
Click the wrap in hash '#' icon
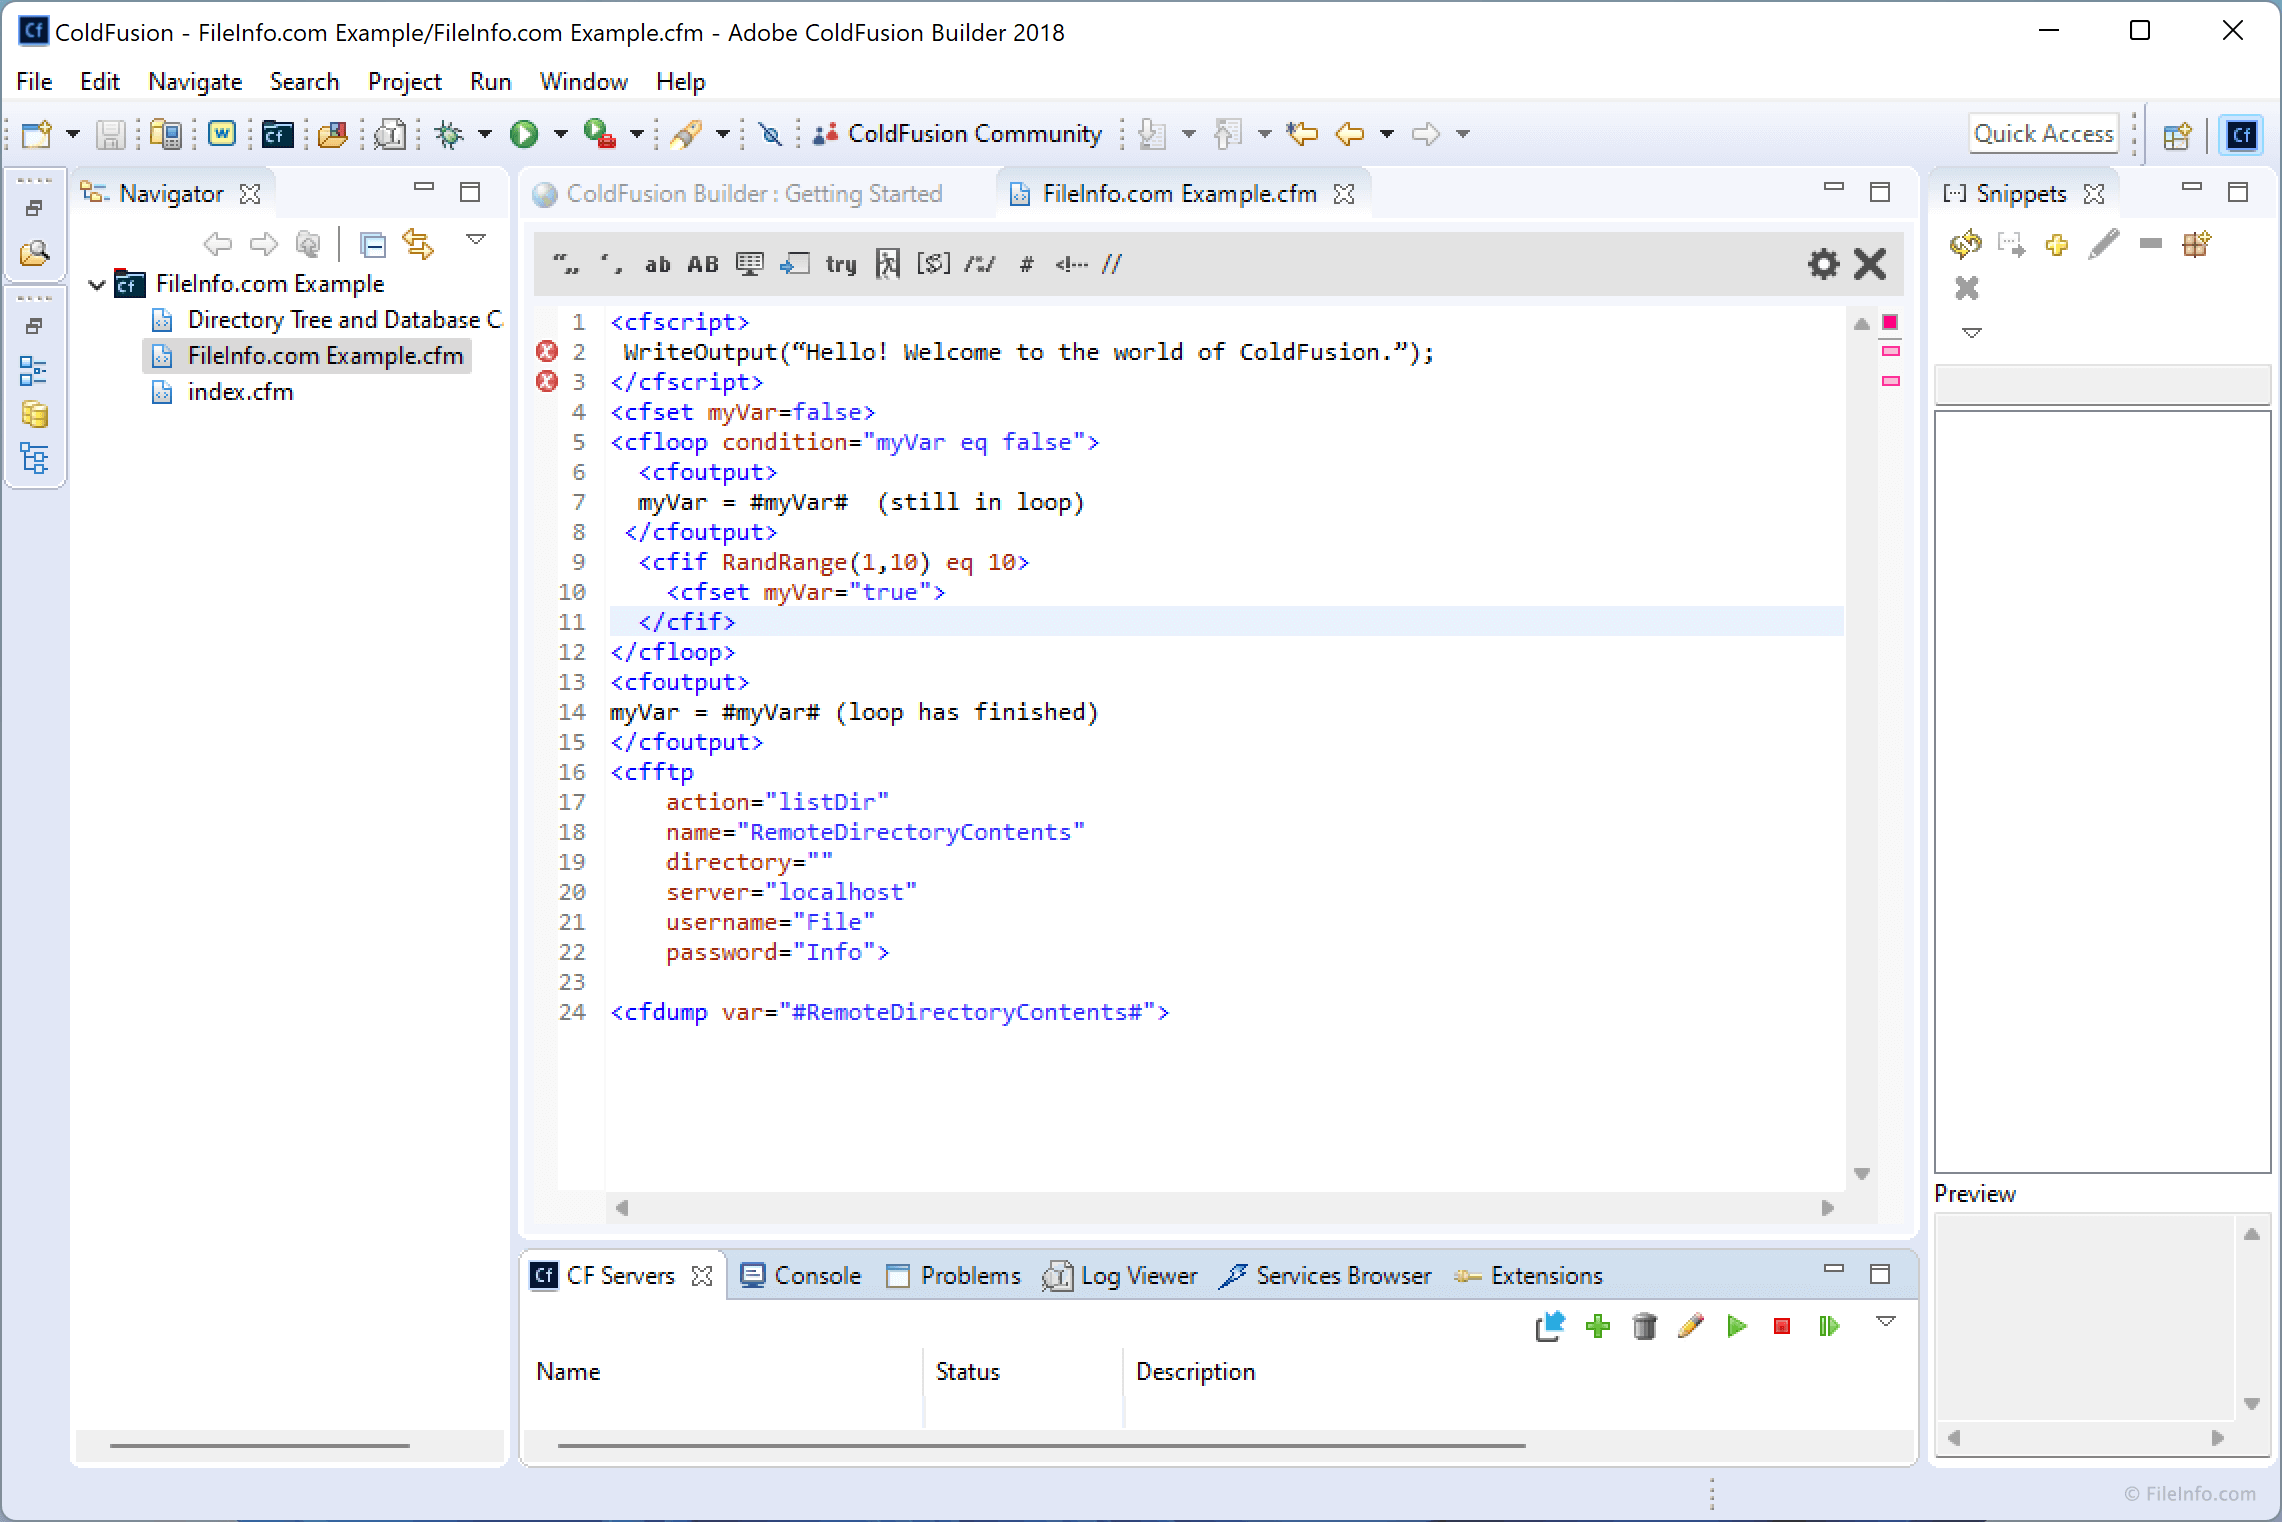[x=1026, y=264]
